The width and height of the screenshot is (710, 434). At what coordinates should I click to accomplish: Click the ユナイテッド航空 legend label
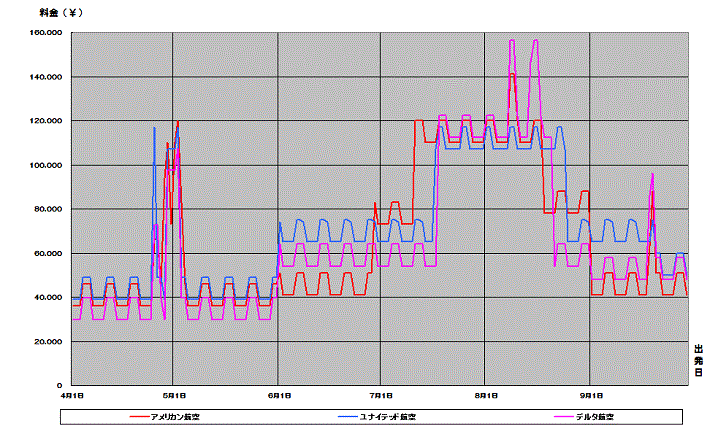pyautogui.click(x=388, y=417)
